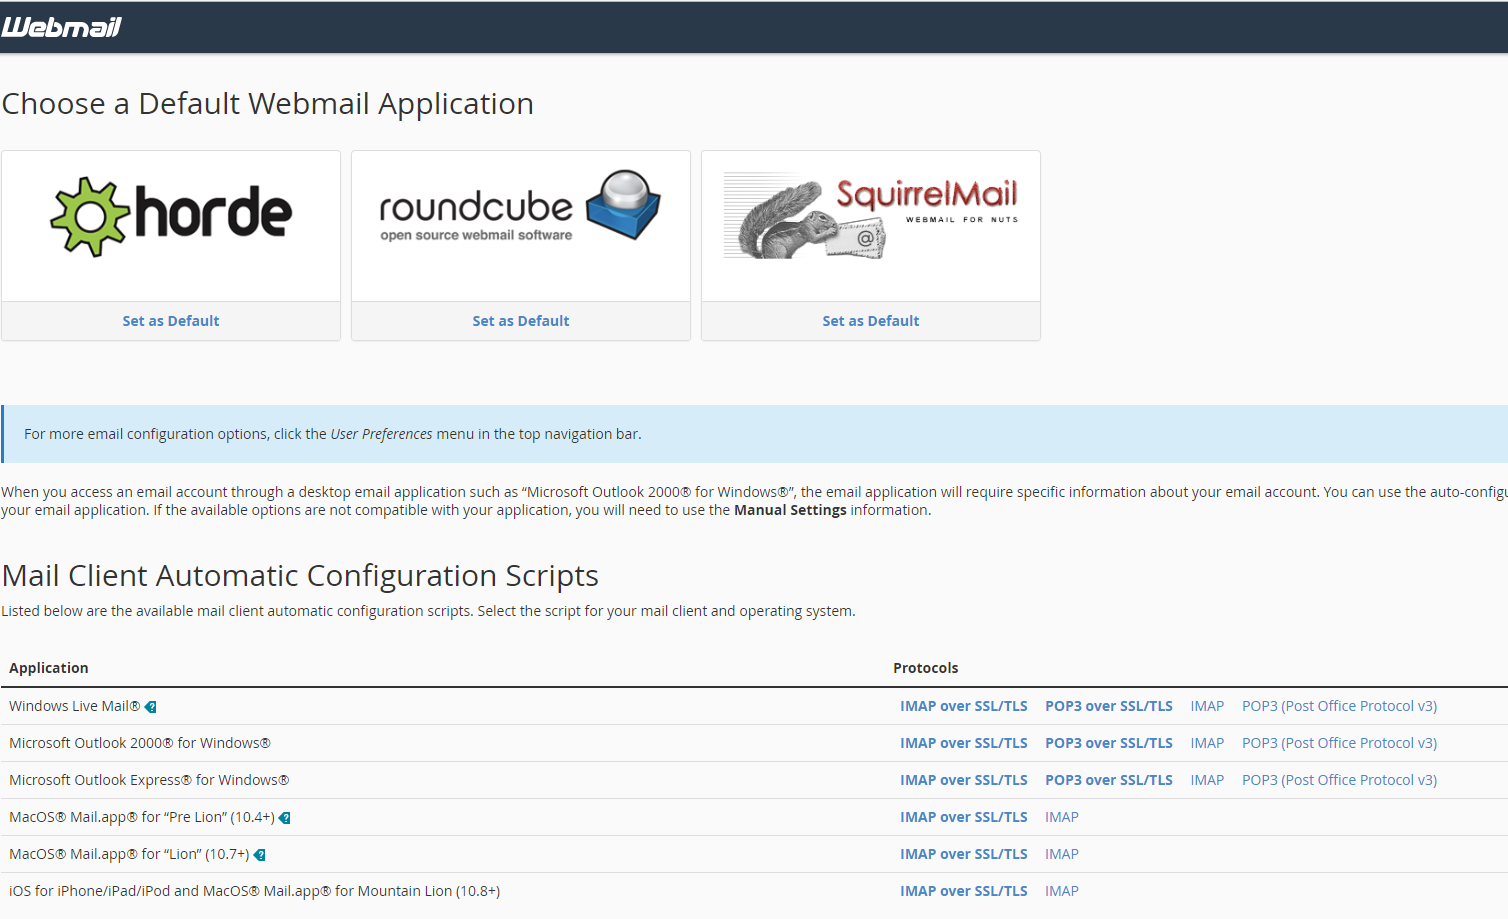Click the Webmail logo in header
The image size is (1508, 919).
pos(61,27)
